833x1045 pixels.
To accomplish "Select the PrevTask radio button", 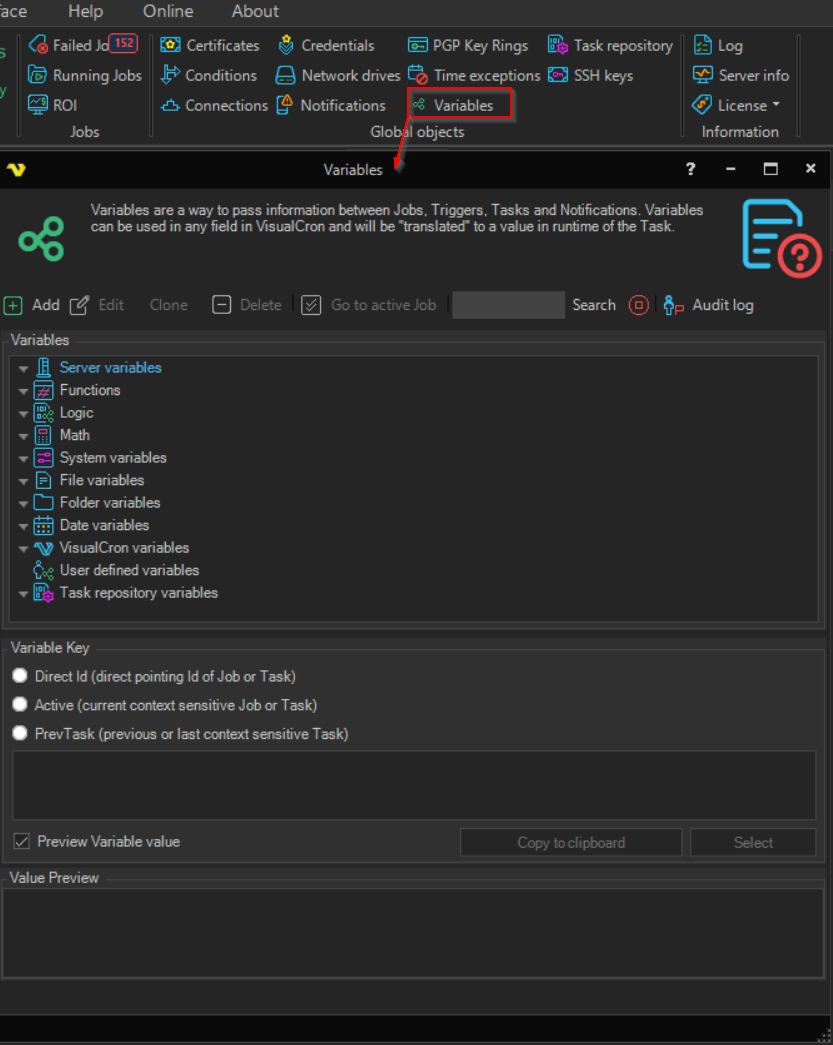I will click(x=20, y=734).
